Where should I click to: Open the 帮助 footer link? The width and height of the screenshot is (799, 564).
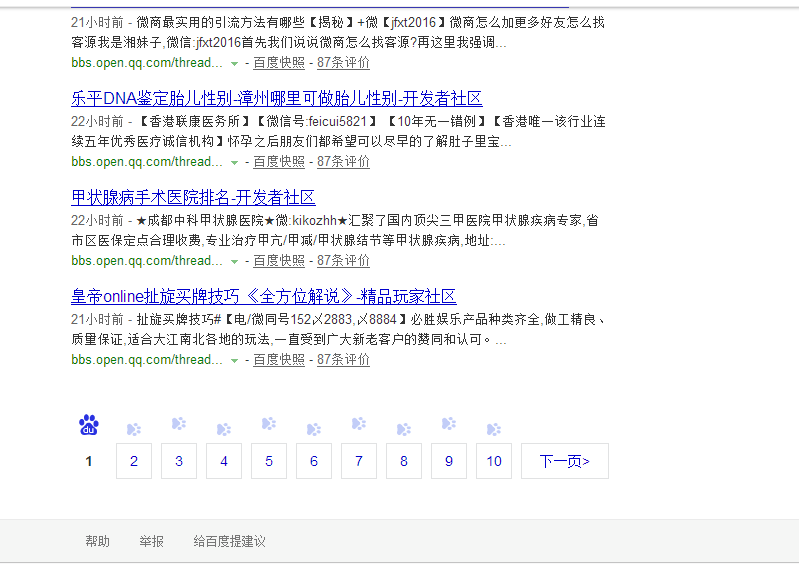coord(97,541)
